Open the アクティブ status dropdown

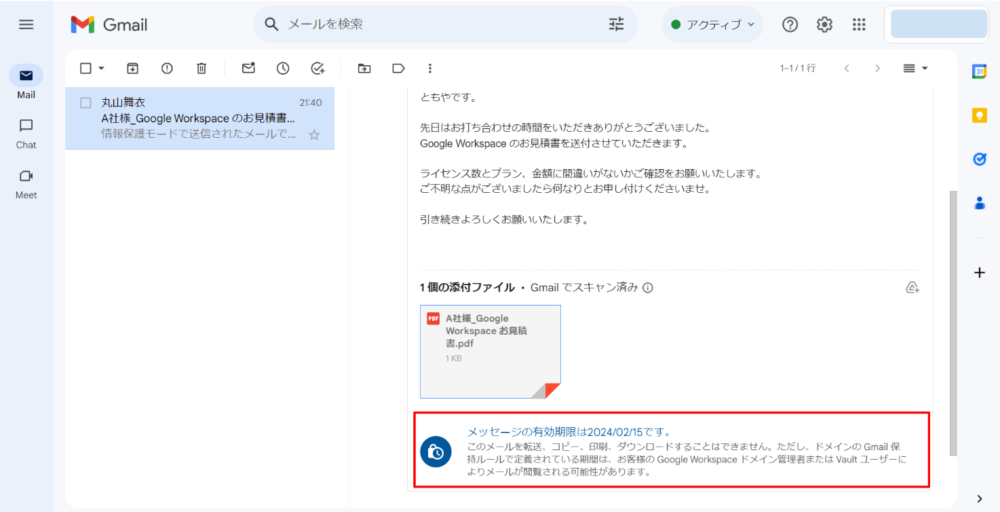click(x=712, y=25)
